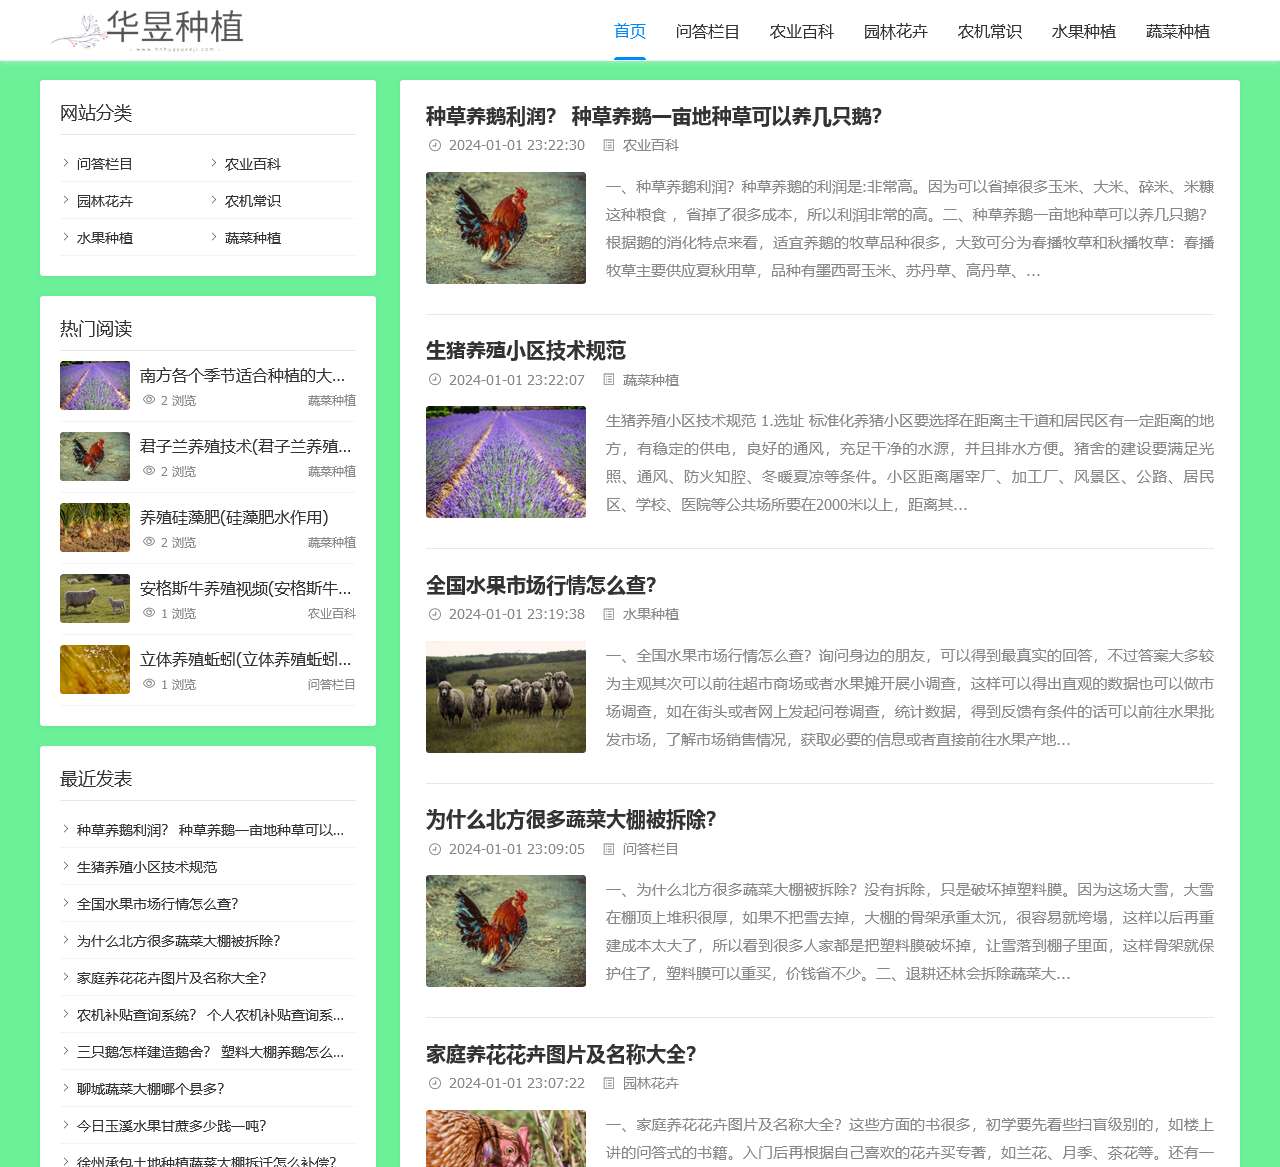Open article title 为什么北方很多蔬菜大棚被拆除? in main list
Screen dimensions: 1280x1167
(571, 820)
